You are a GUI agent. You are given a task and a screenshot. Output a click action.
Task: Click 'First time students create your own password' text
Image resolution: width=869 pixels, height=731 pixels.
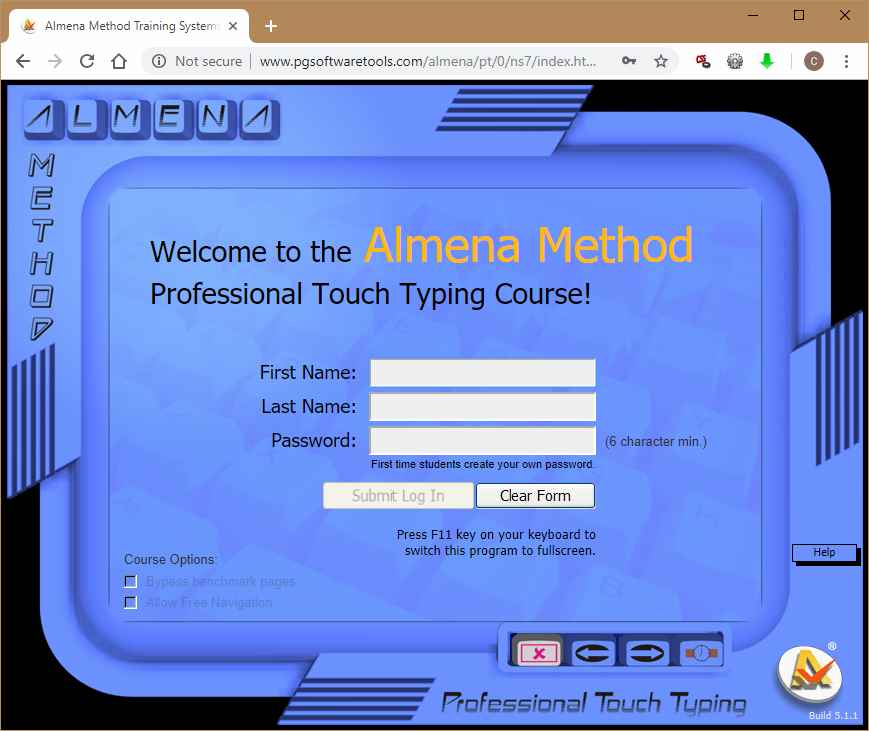tap(483, 464)
